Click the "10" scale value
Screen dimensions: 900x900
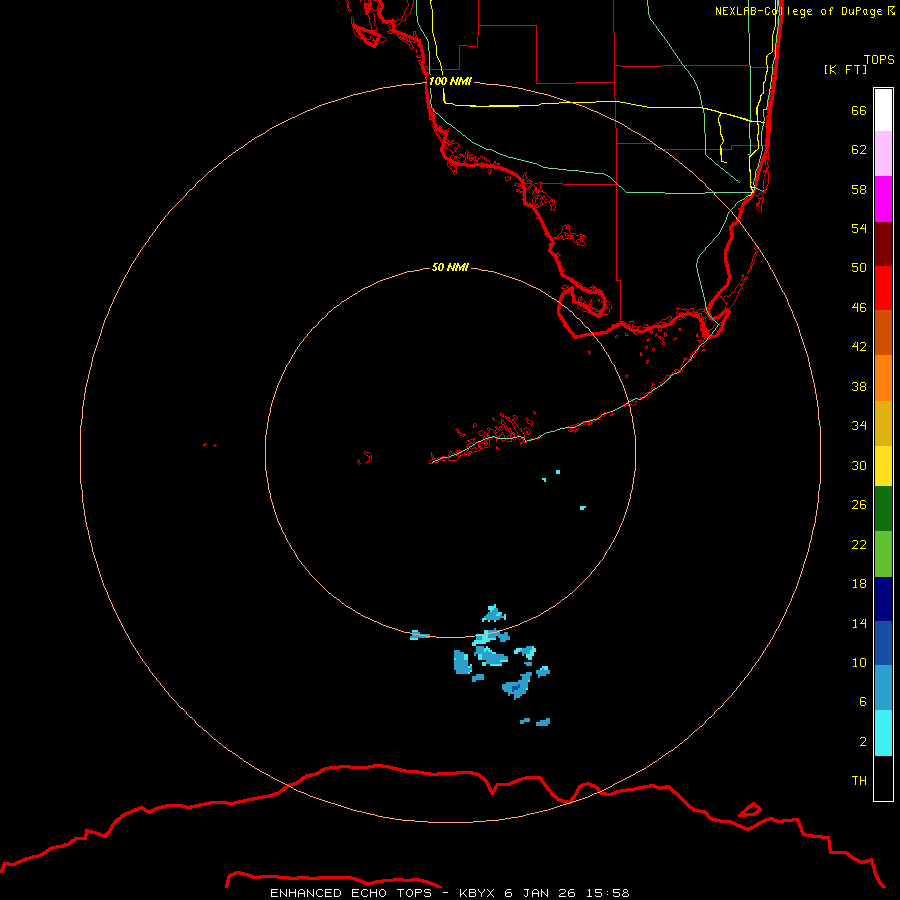859,662
